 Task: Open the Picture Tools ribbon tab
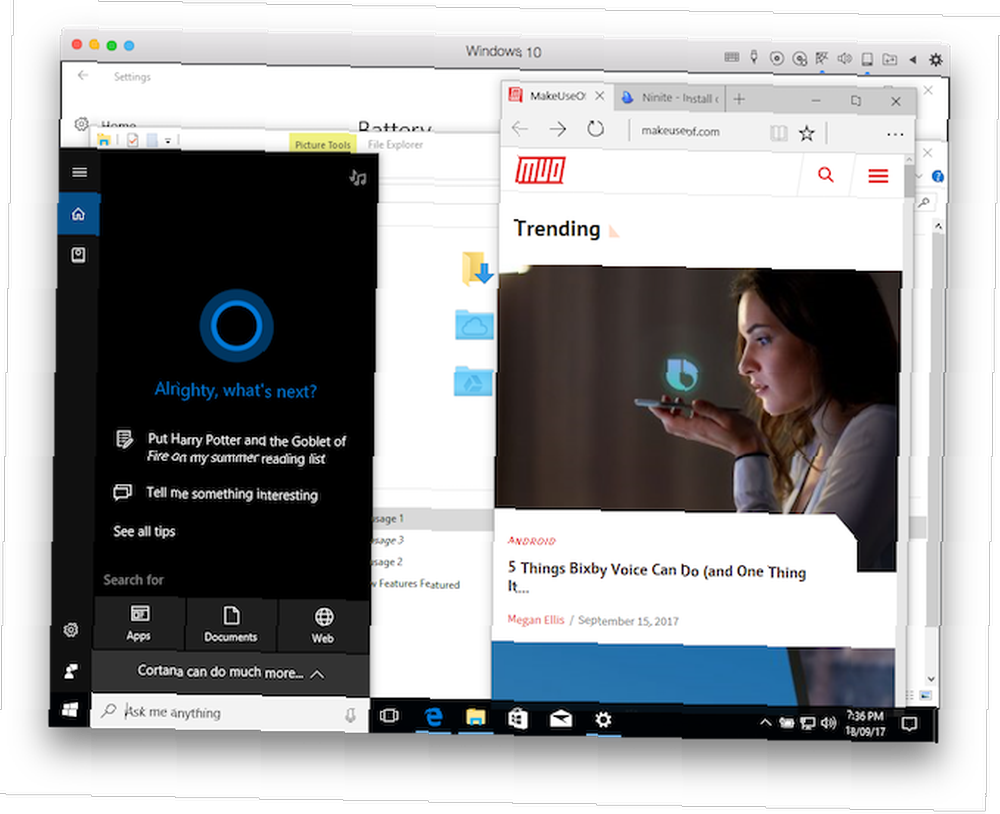click(323, 144)
